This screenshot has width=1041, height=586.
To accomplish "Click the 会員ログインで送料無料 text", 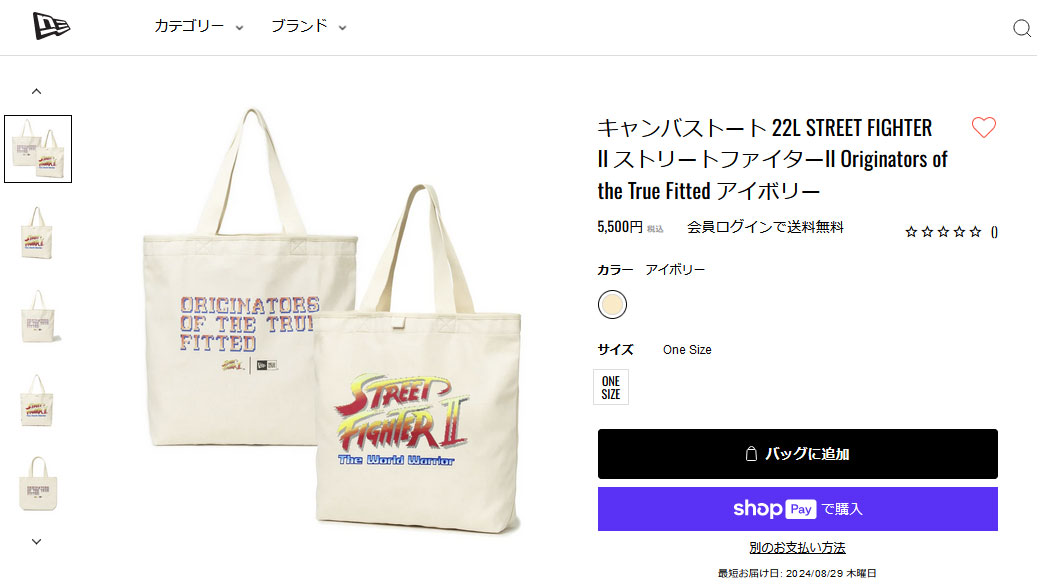I will (x=765, y=227).
